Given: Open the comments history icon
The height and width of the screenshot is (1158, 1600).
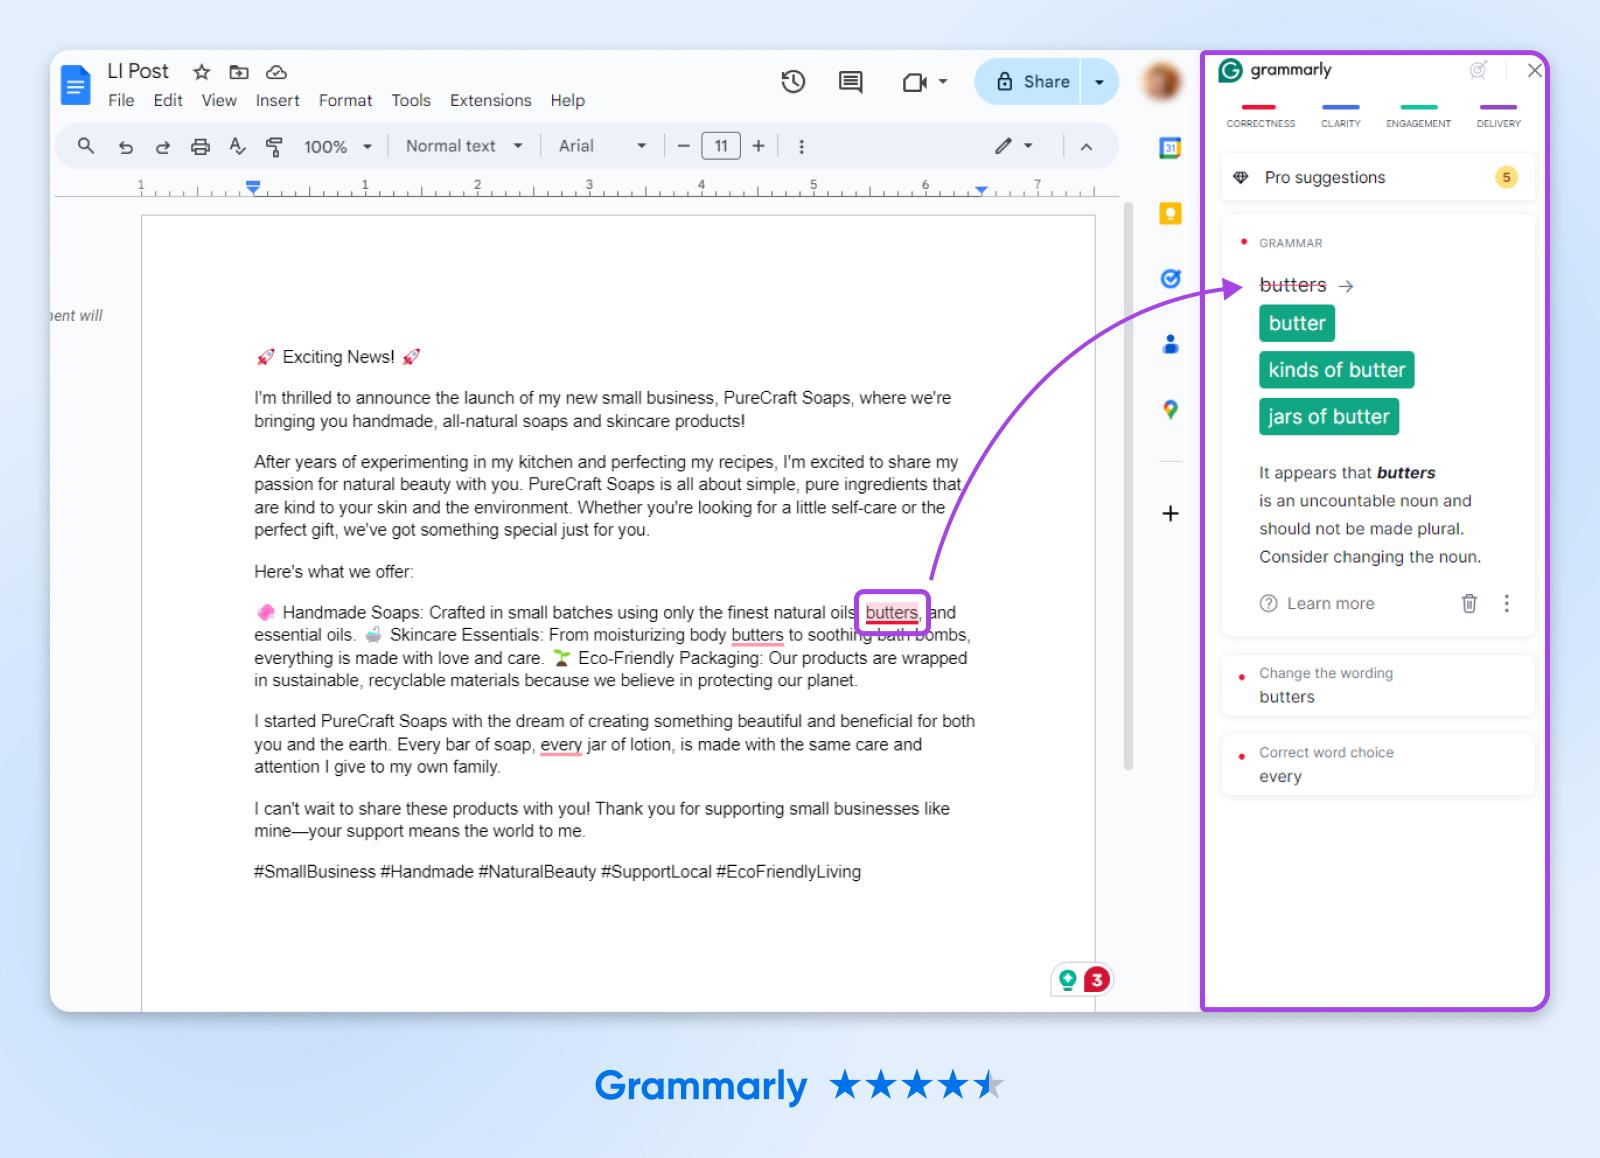Looking at the screenshot, I should [851, 82].
